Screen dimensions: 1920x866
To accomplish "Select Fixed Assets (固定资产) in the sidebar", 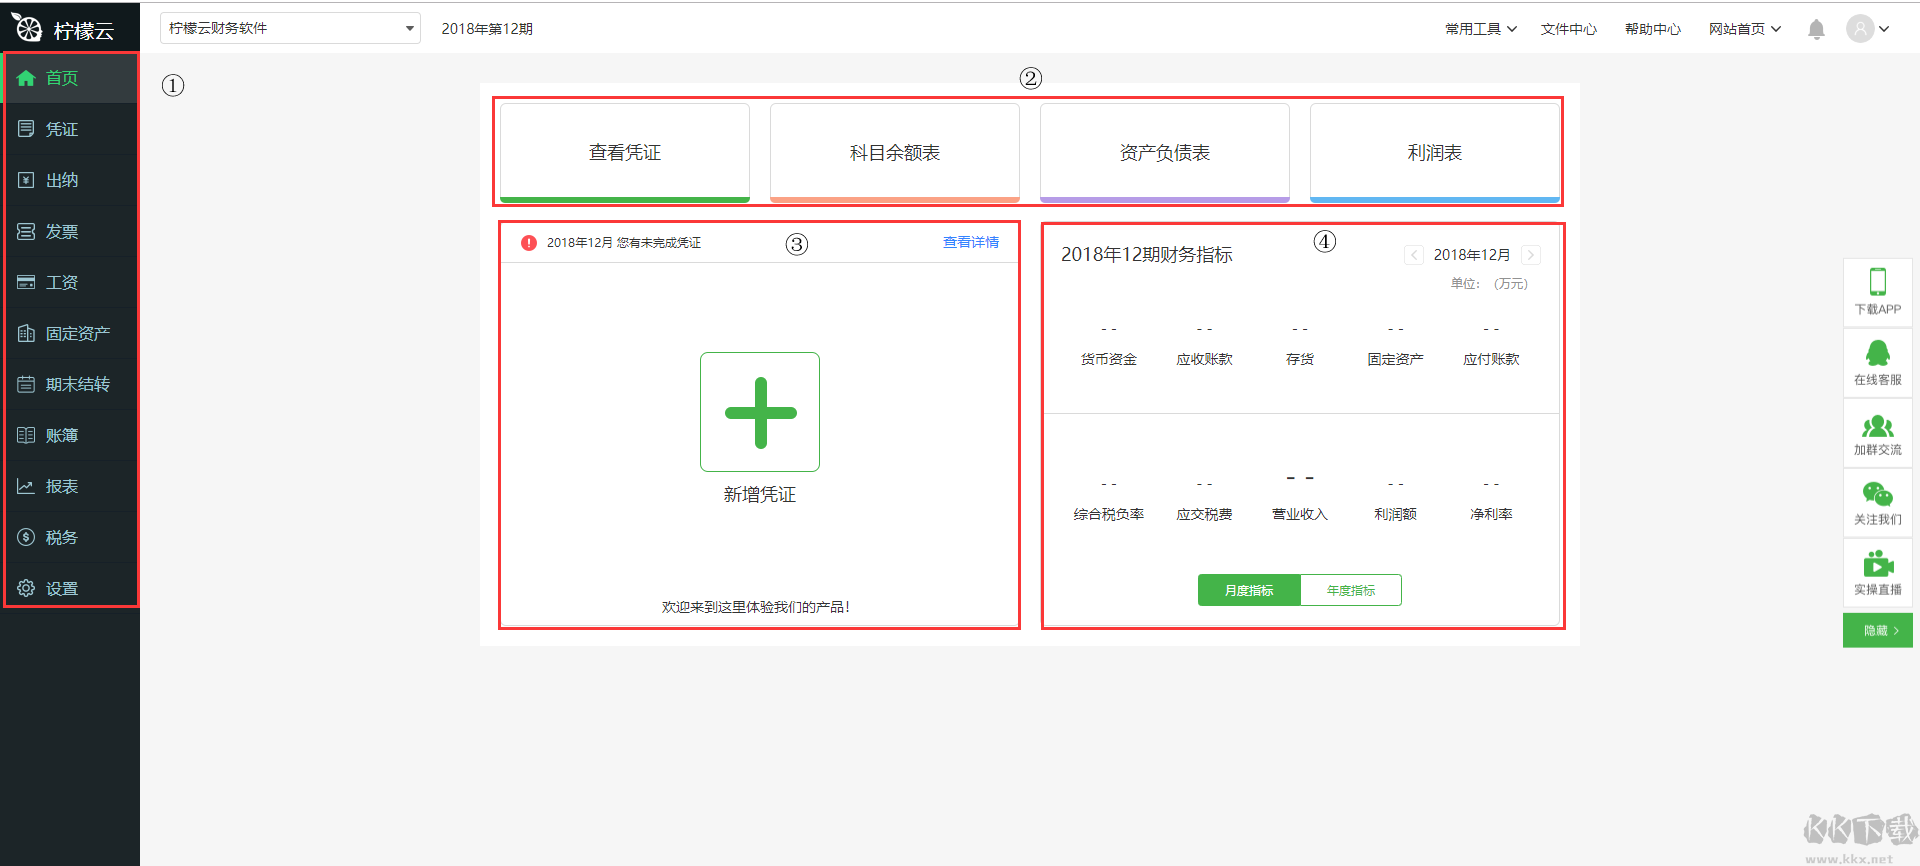I will [x=77, y=333].
